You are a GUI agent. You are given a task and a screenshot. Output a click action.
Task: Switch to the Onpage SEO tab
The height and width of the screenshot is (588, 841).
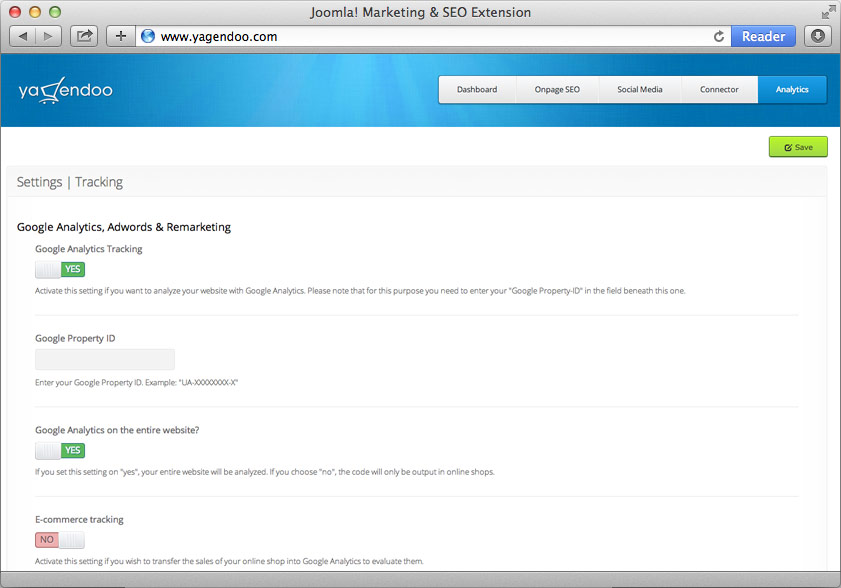click(x=558, y=90)
